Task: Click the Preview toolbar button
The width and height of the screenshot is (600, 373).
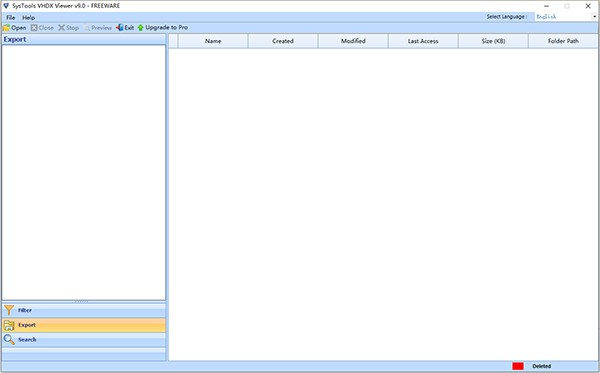Action: tap(98, 28)
